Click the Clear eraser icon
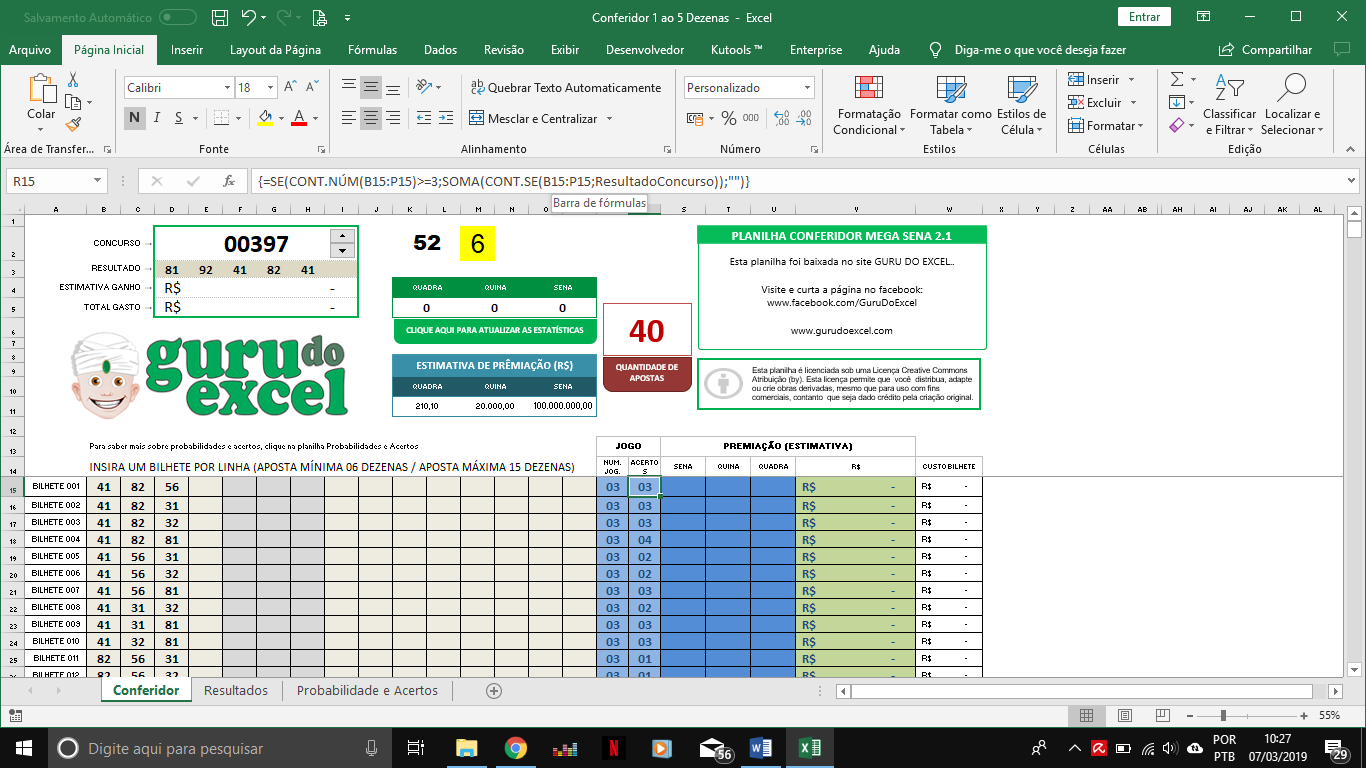 tap(1177, 125)
